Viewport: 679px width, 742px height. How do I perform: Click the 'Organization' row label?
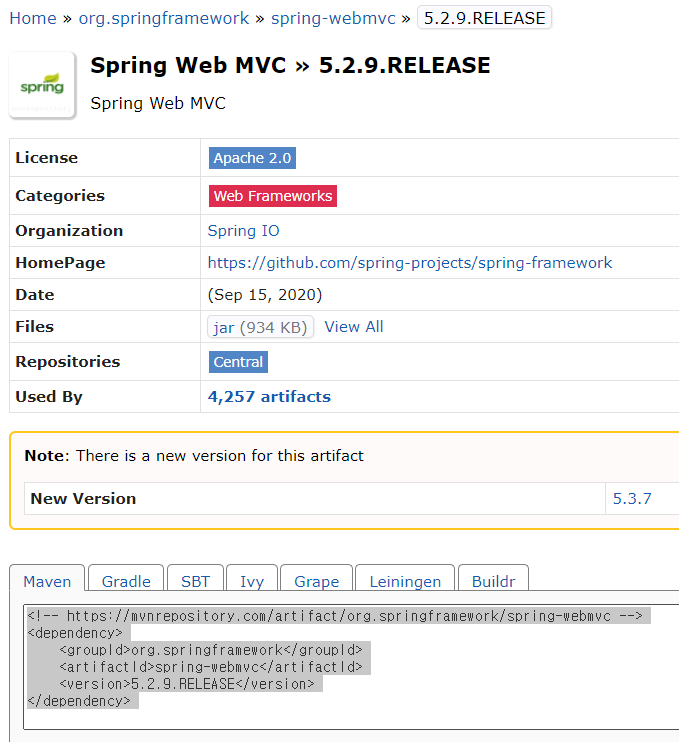click(x=69, y=231)
